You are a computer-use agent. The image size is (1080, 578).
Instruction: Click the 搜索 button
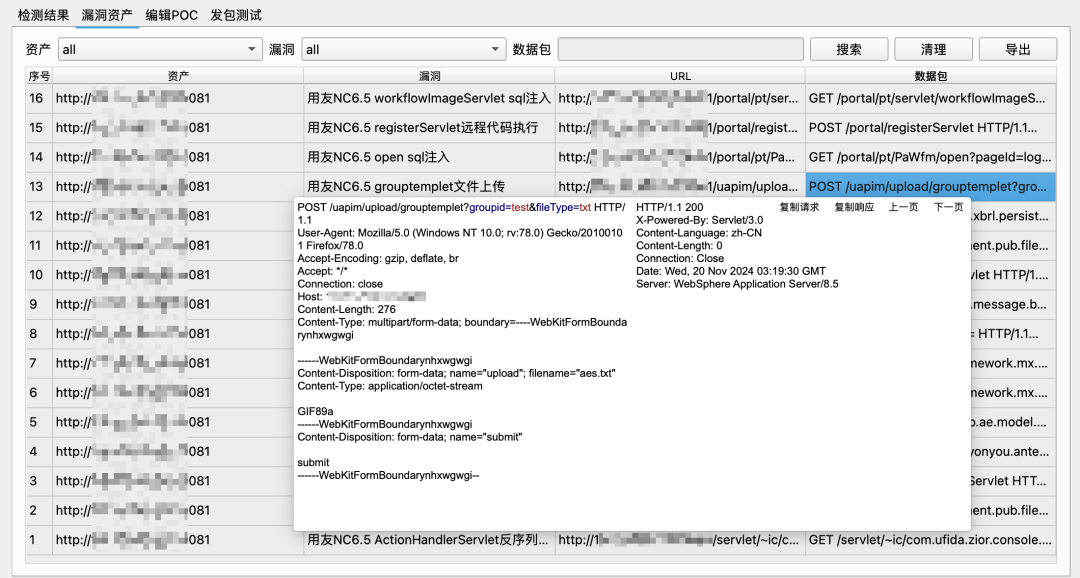(849, 50)
